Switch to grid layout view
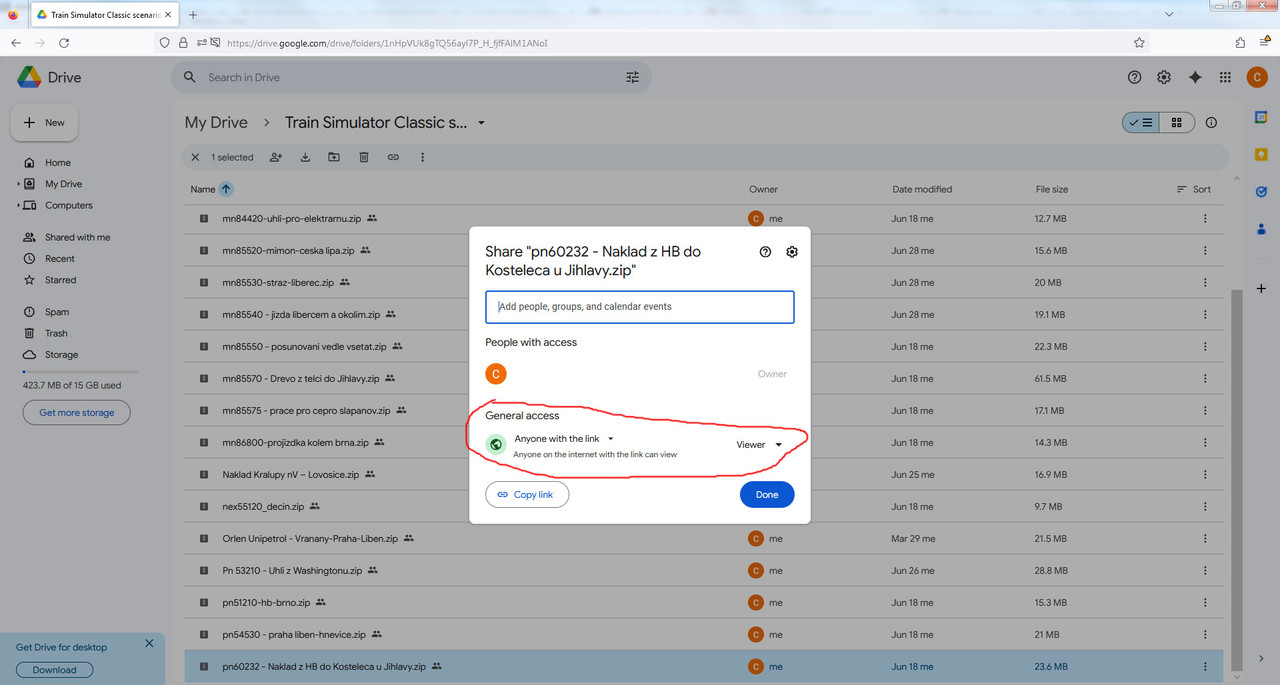This screenshot has width=1280, height=685. tap(1176, 123)
